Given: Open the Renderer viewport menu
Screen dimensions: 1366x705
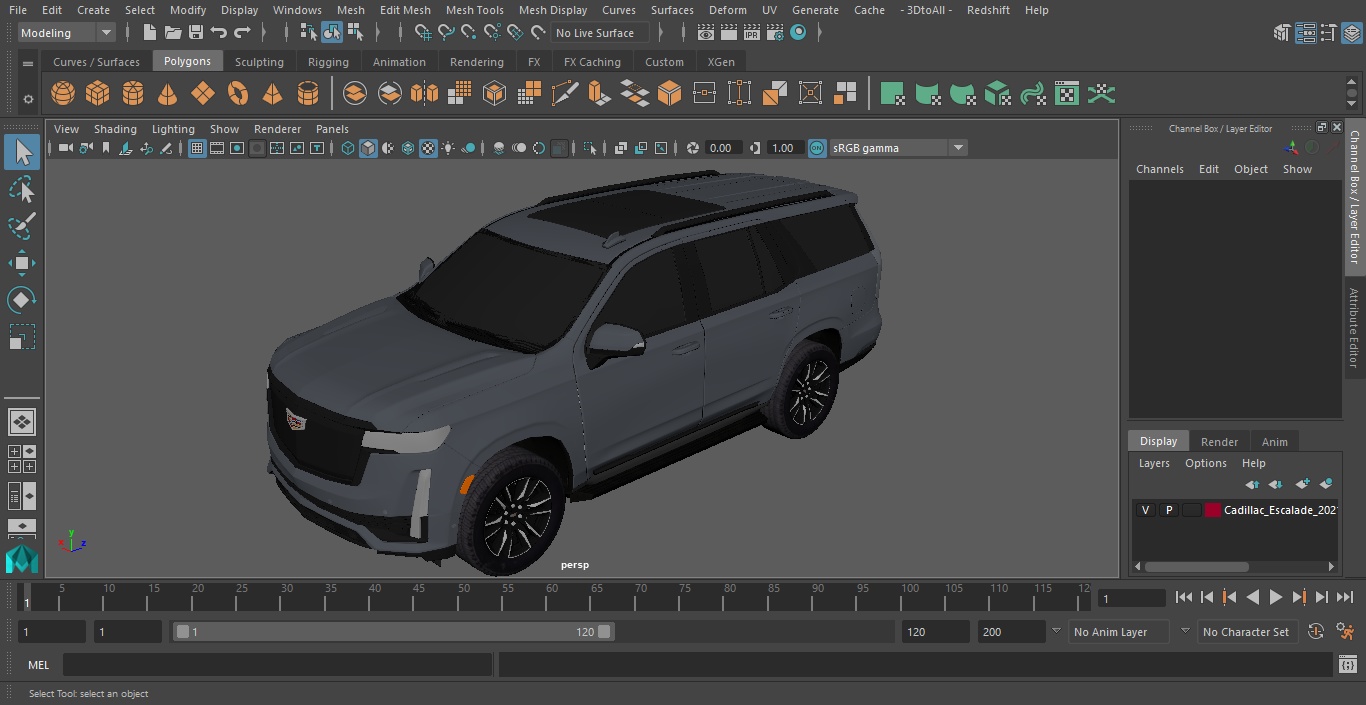Looking at the screenshot, I should click(277, 129).
